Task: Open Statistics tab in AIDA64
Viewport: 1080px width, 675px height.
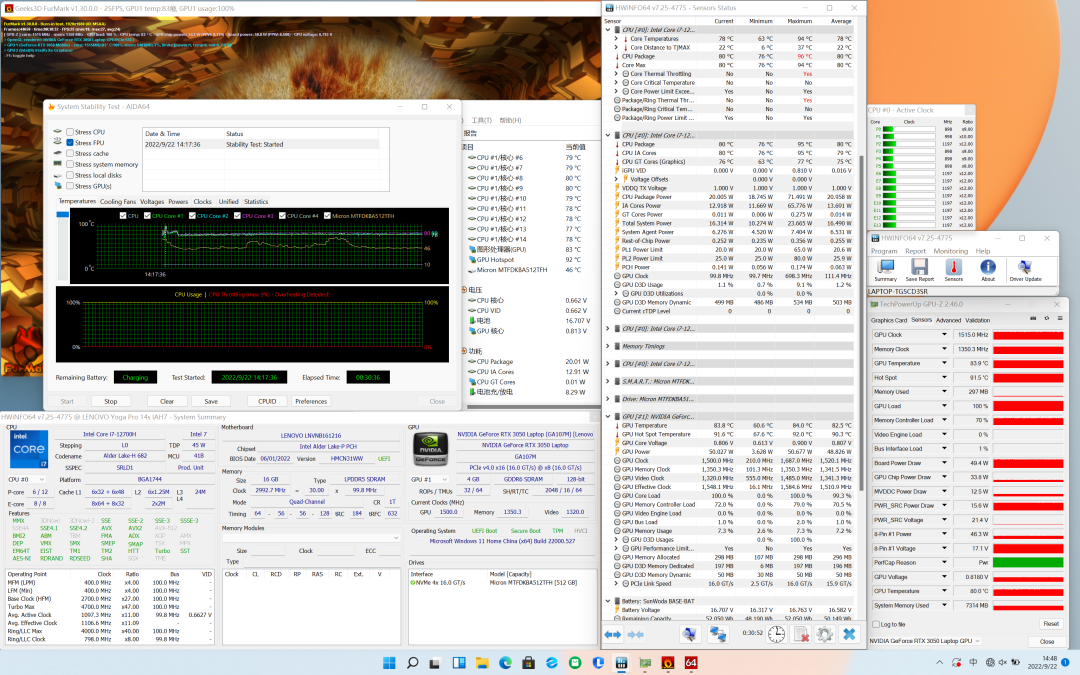Action: tap(256, 202)
